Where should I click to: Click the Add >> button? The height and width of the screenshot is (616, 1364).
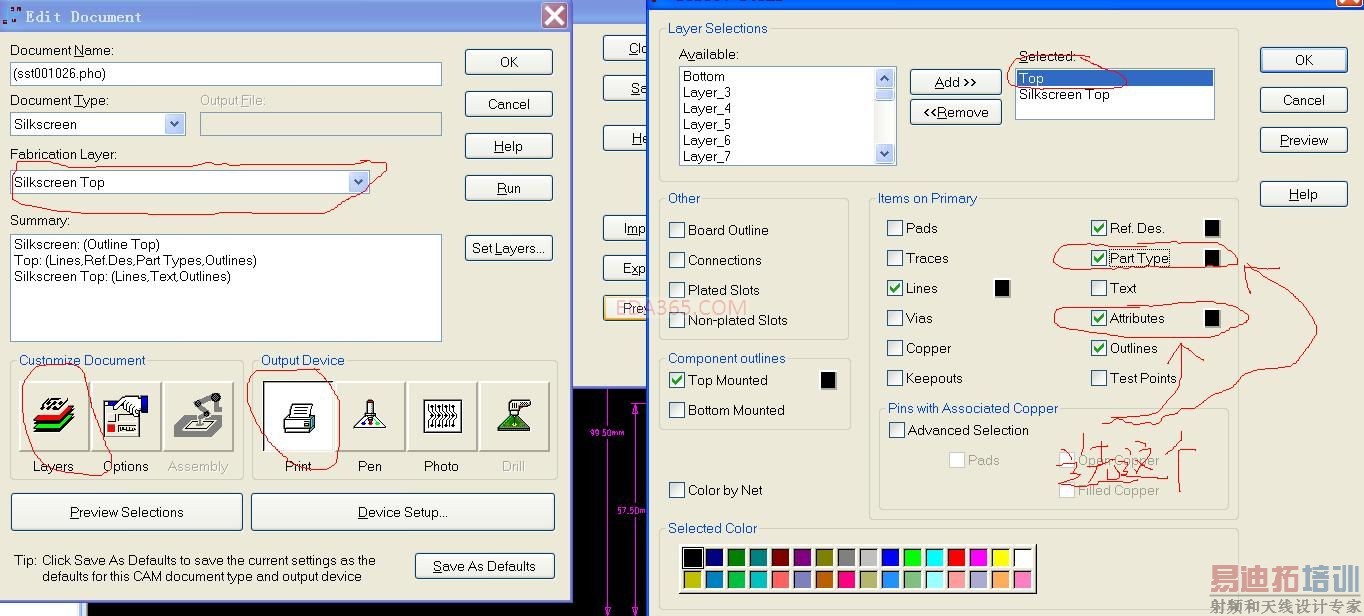[956, 82]
